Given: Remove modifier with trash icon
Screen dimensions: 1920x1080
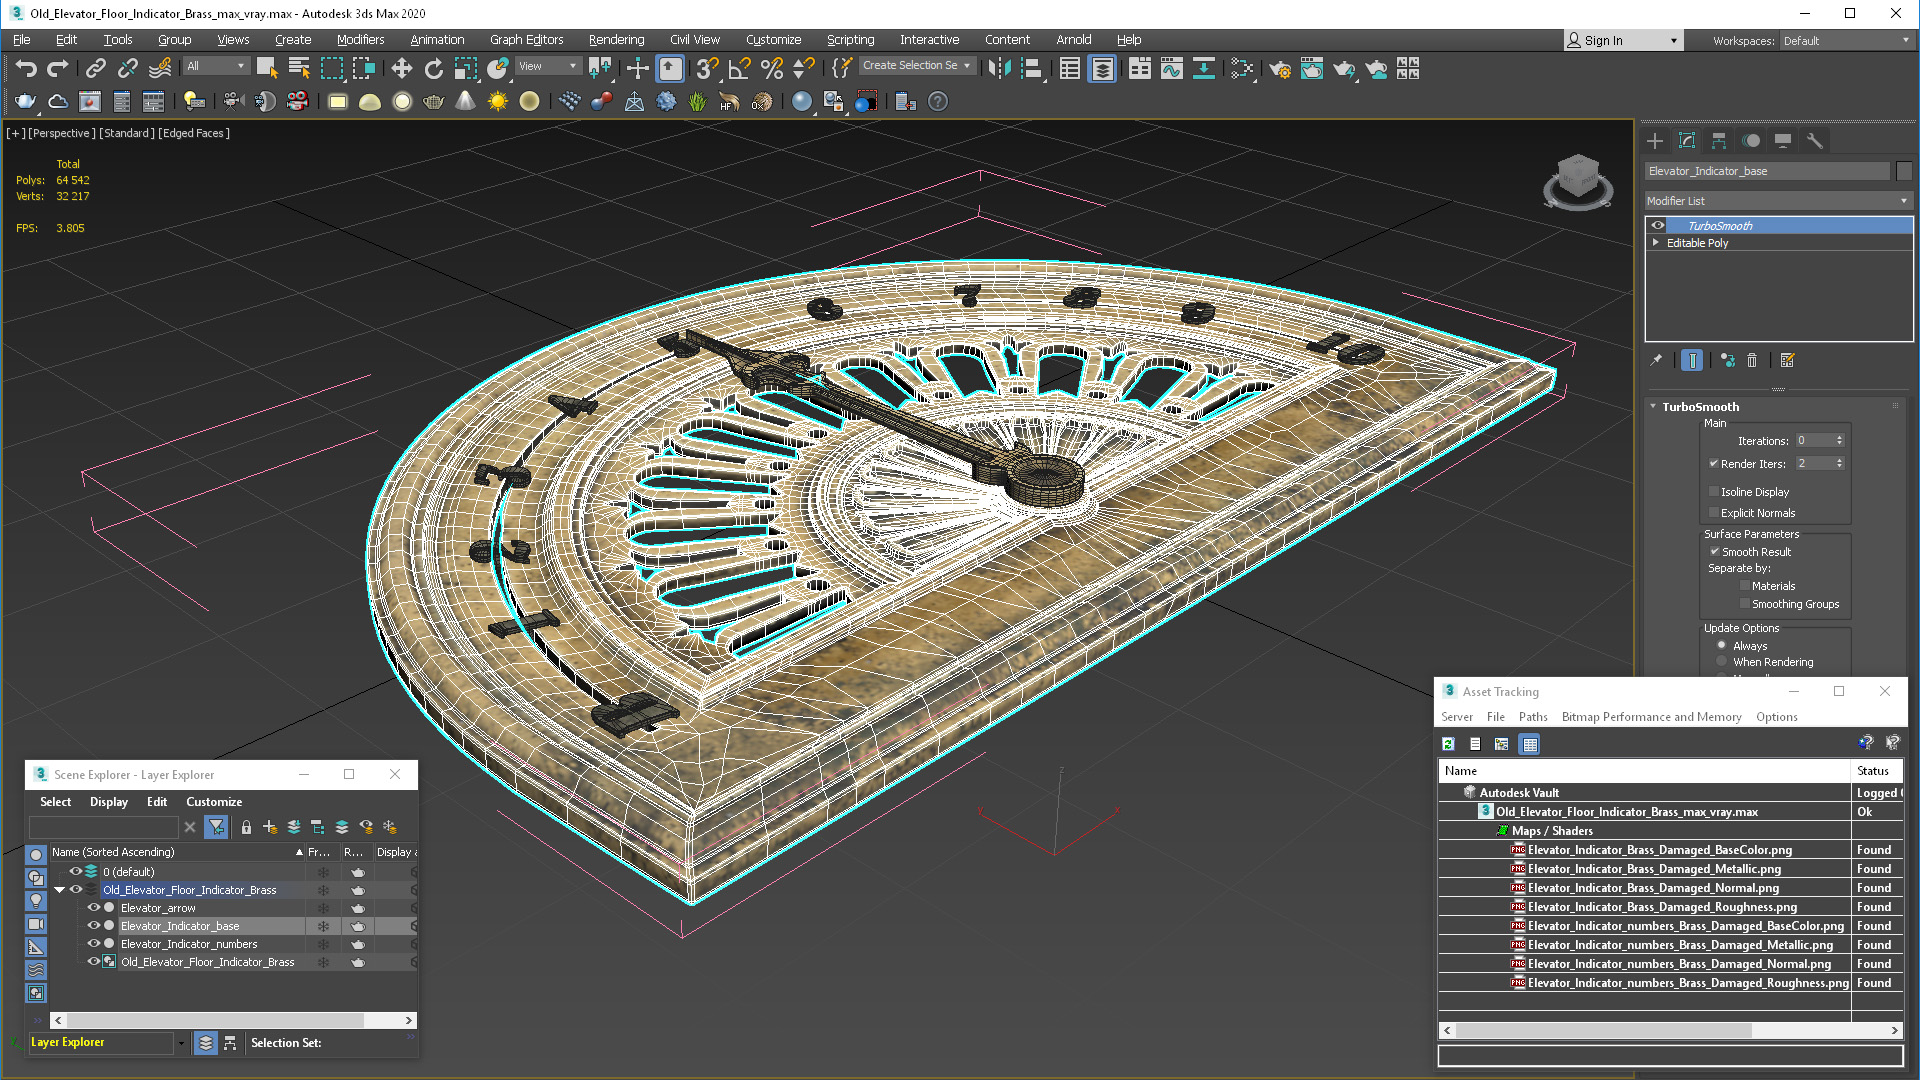Looking at the screenshot, I should pos(1752,360).
